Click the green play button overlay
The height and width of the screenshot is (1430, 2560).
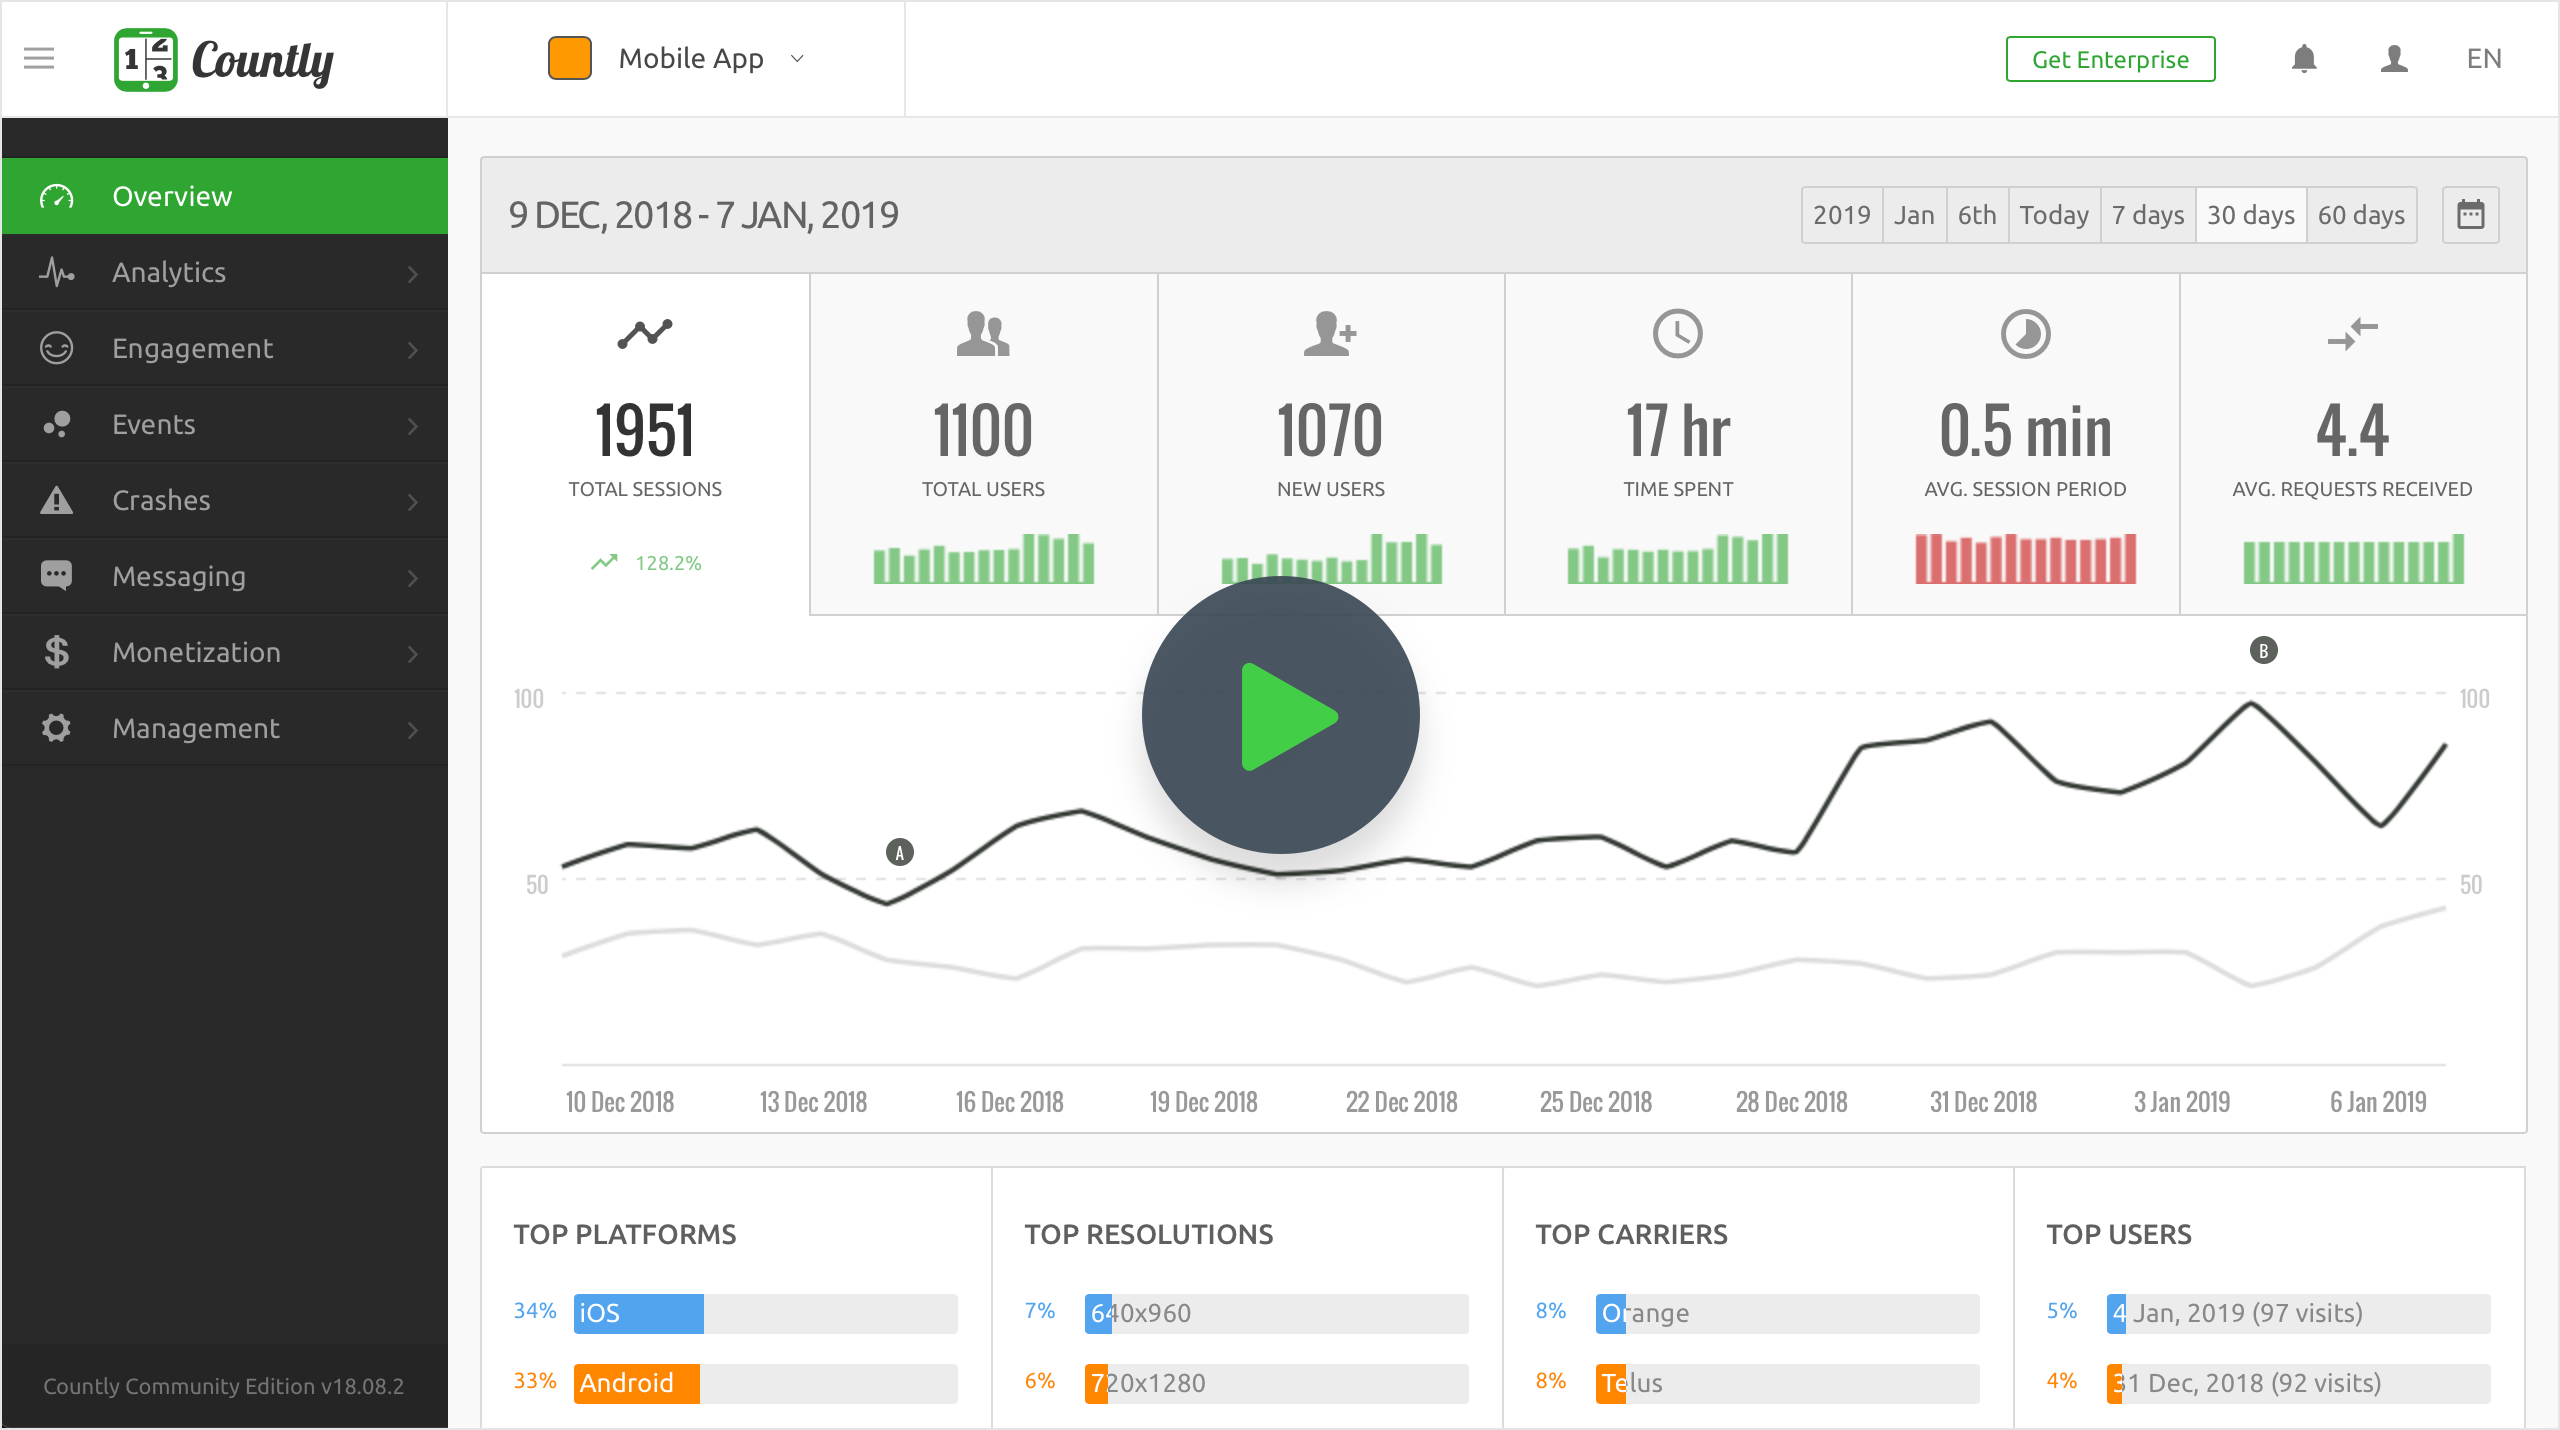tap(1281, 715)
